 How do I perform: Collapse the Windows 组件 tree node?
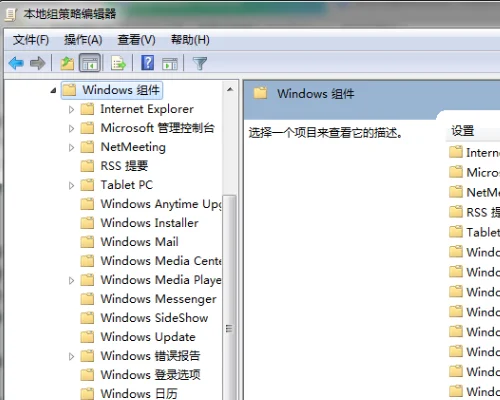53,90
